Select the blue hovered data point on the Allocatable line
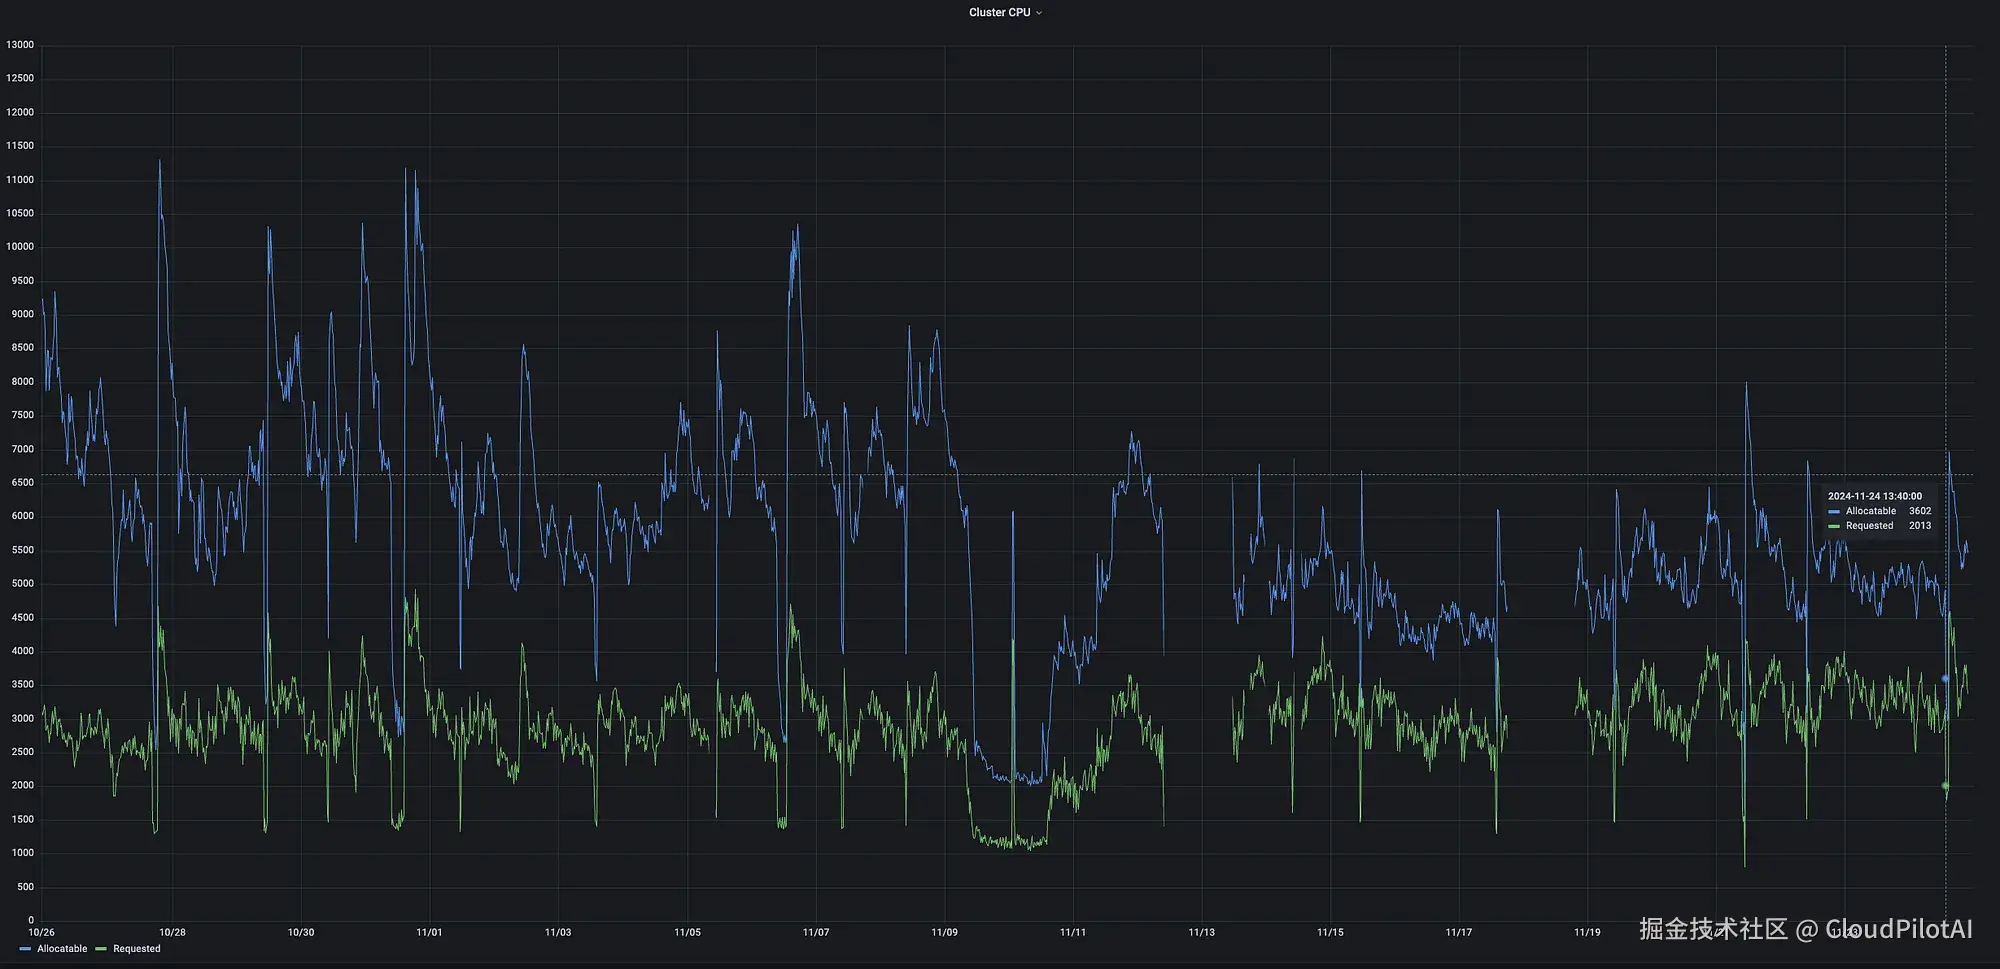The width and height of the screenshot is (2000, 969). tap(1945, 679)
